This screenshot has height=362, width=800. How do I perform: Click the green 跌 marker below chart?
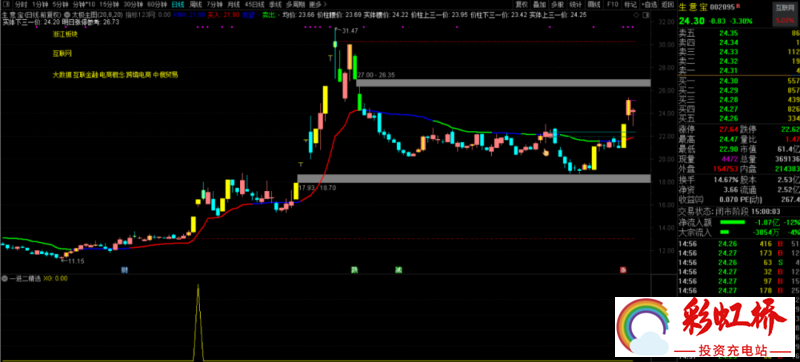[x=354, y=269]
